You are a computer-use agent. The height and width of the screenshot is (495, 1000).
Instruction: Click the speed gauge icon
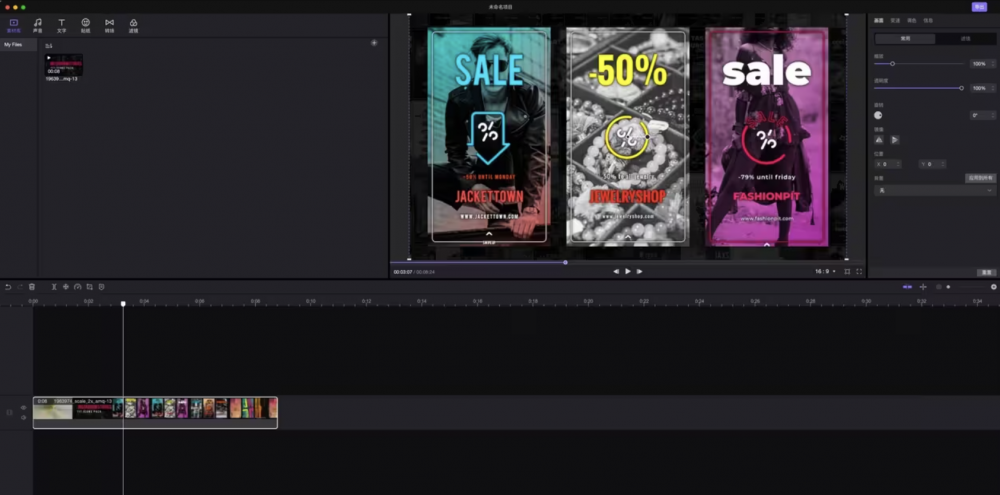78,287
